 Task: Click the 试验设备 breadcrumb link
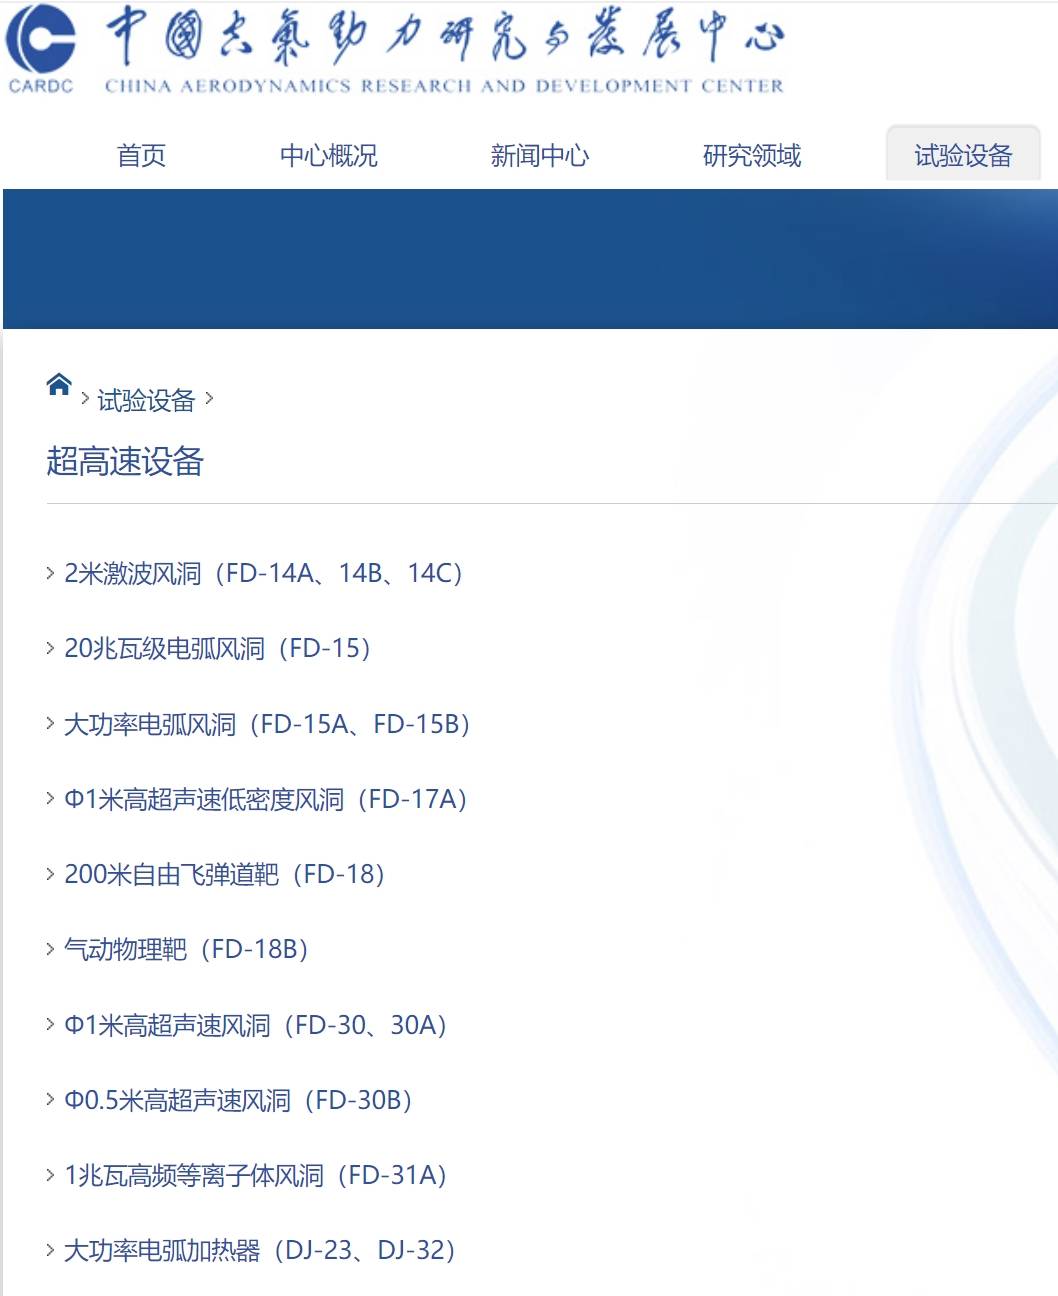pos(146,401)
